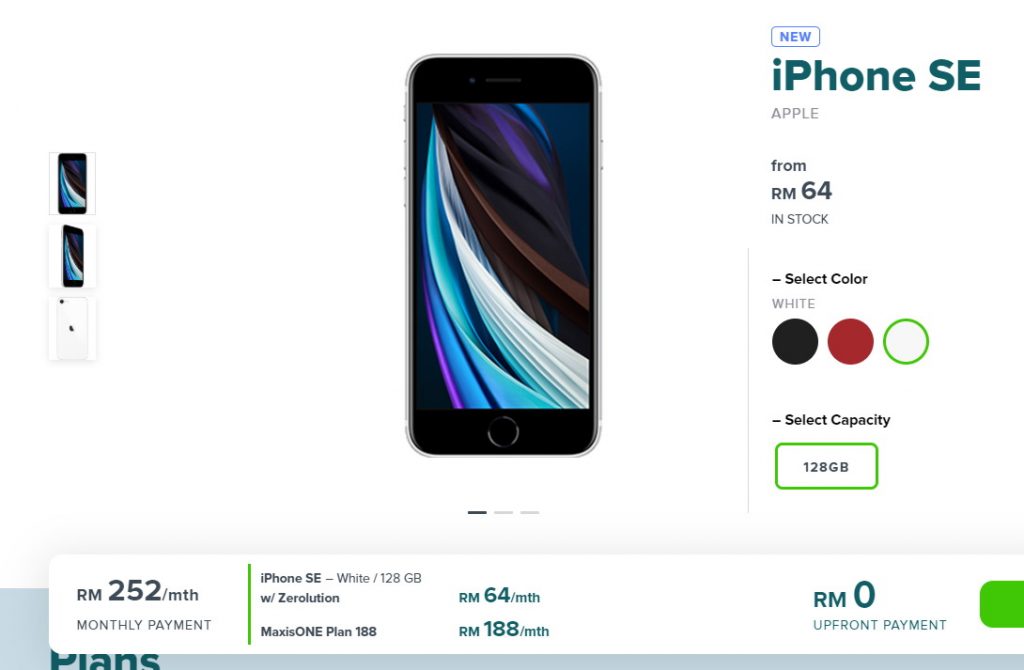Click the main iPhone SE product image

coord(503,256)
